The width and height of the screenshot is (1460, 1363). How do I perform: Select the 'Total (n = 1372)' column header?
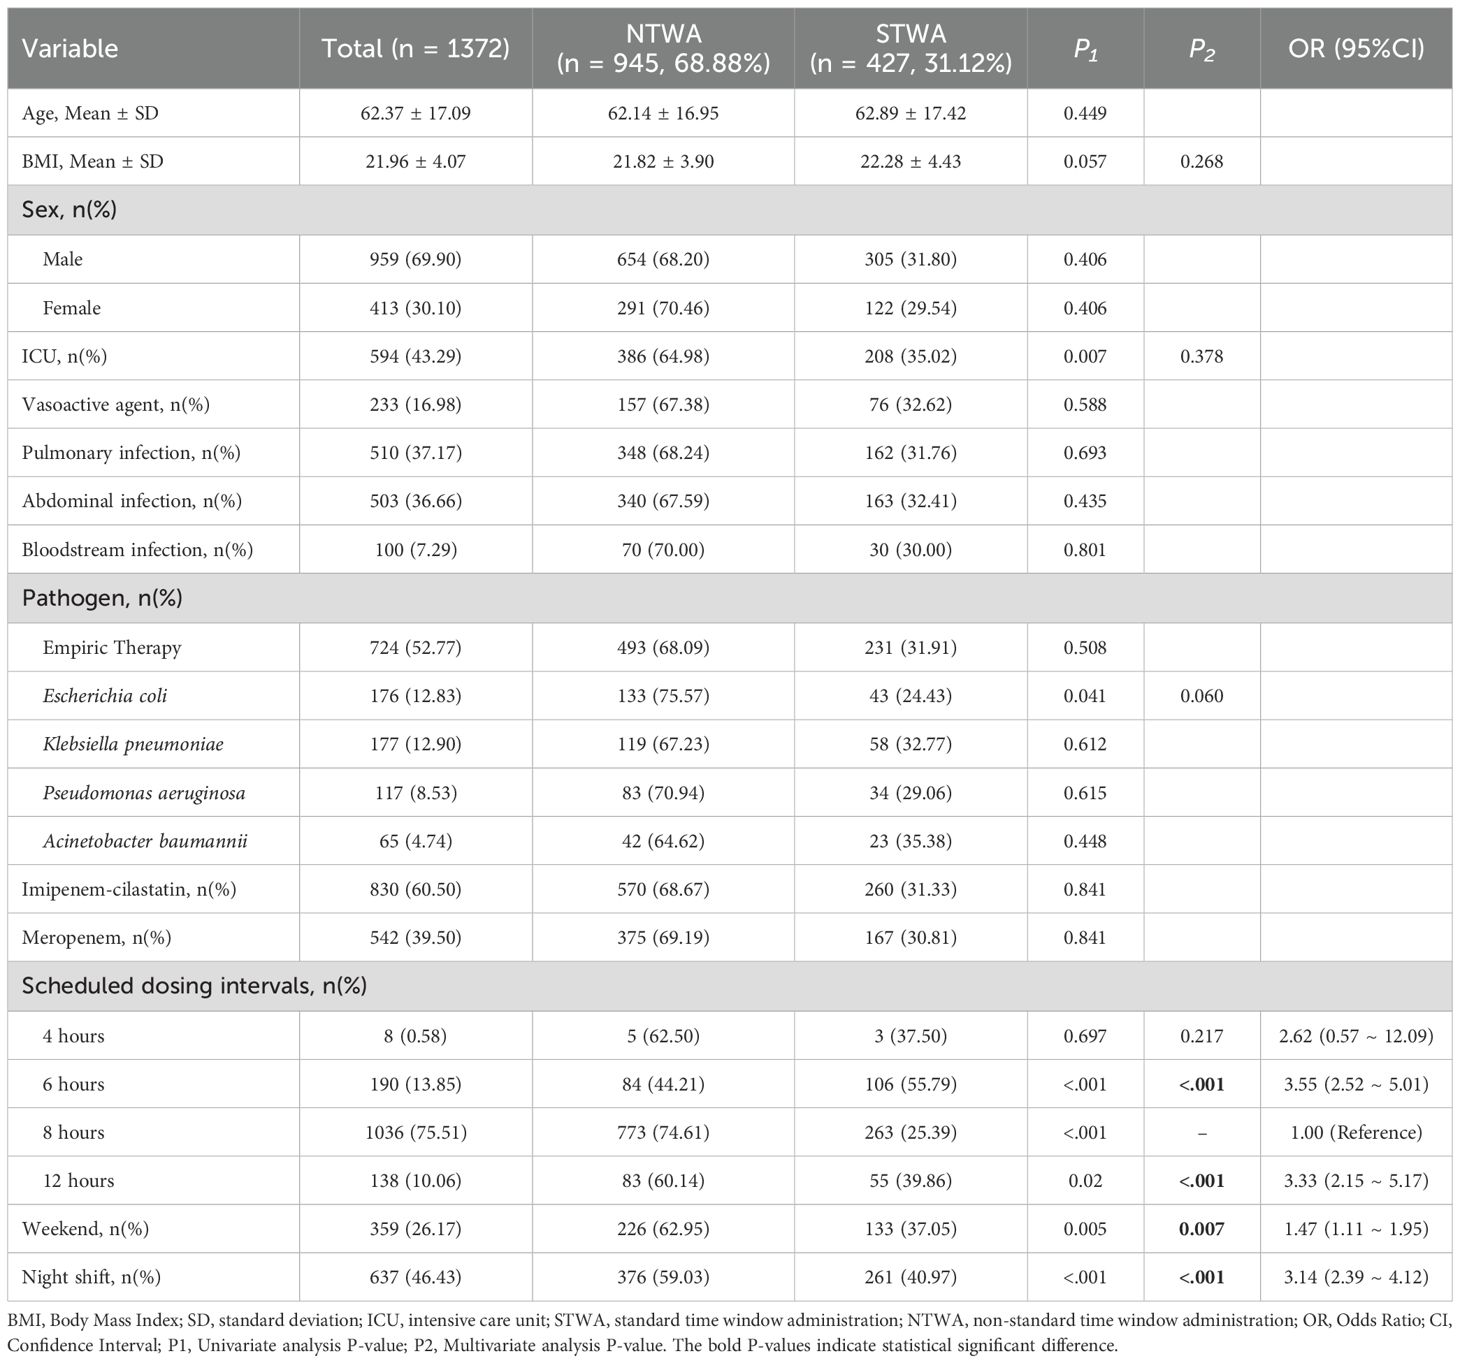click(416, 48)
